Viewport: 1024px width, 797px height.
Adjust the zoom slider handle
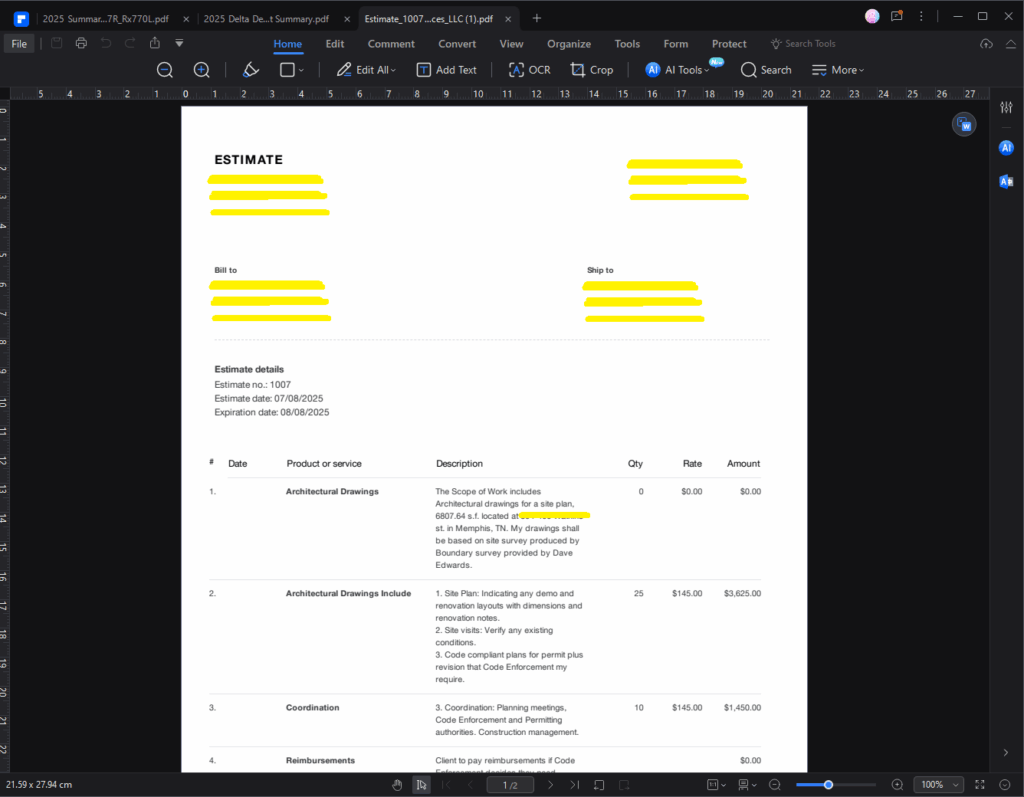click(x=828, y=785)
